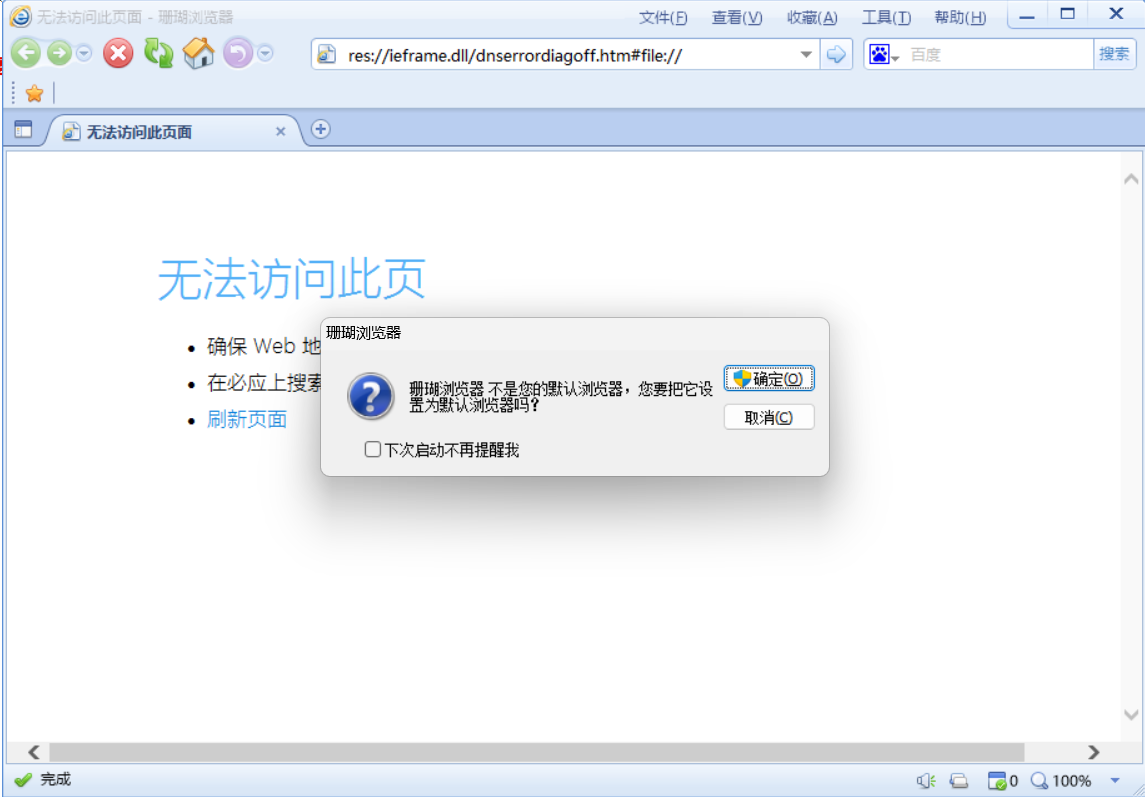Maximize the browser window
The image size is (1145, 797).
point(1068,14)
